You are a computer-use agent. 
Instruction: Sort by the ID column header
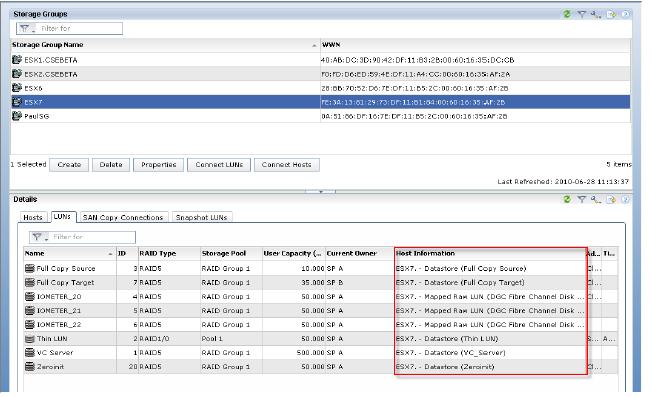[127, 253]
